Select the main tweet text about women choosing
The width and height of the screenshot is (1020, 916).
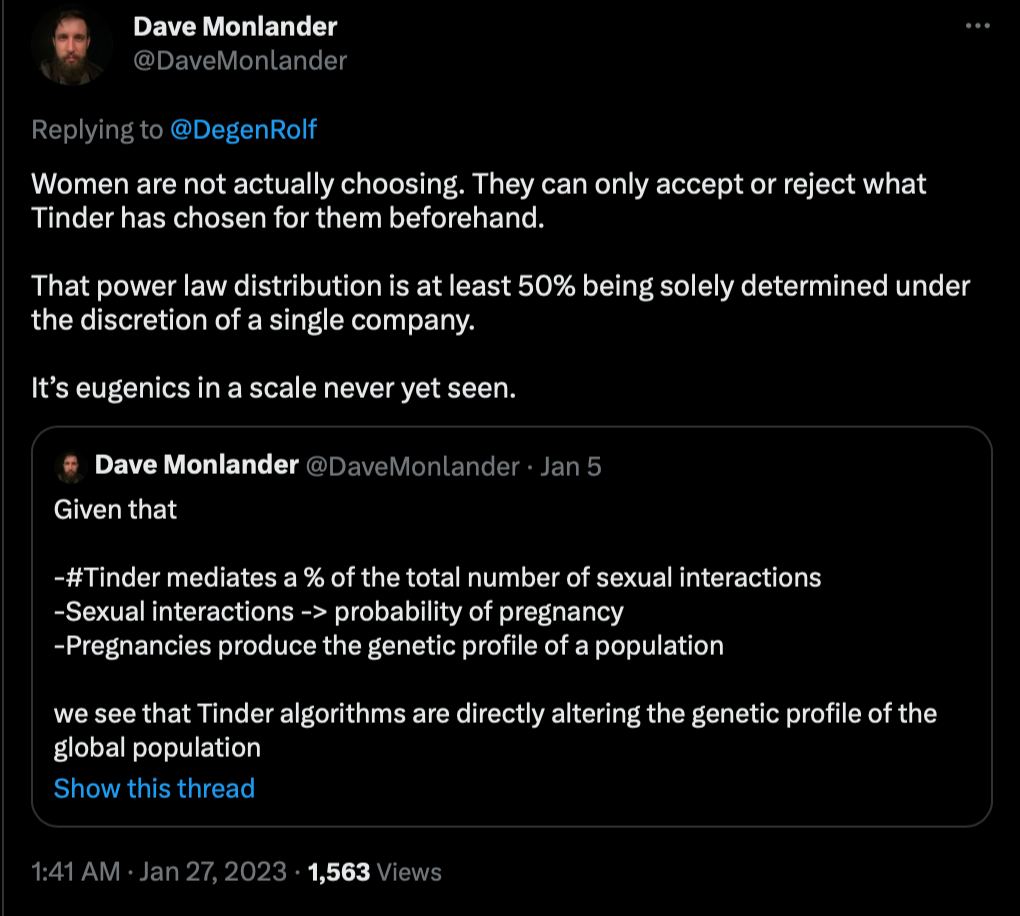coord(478,200)
